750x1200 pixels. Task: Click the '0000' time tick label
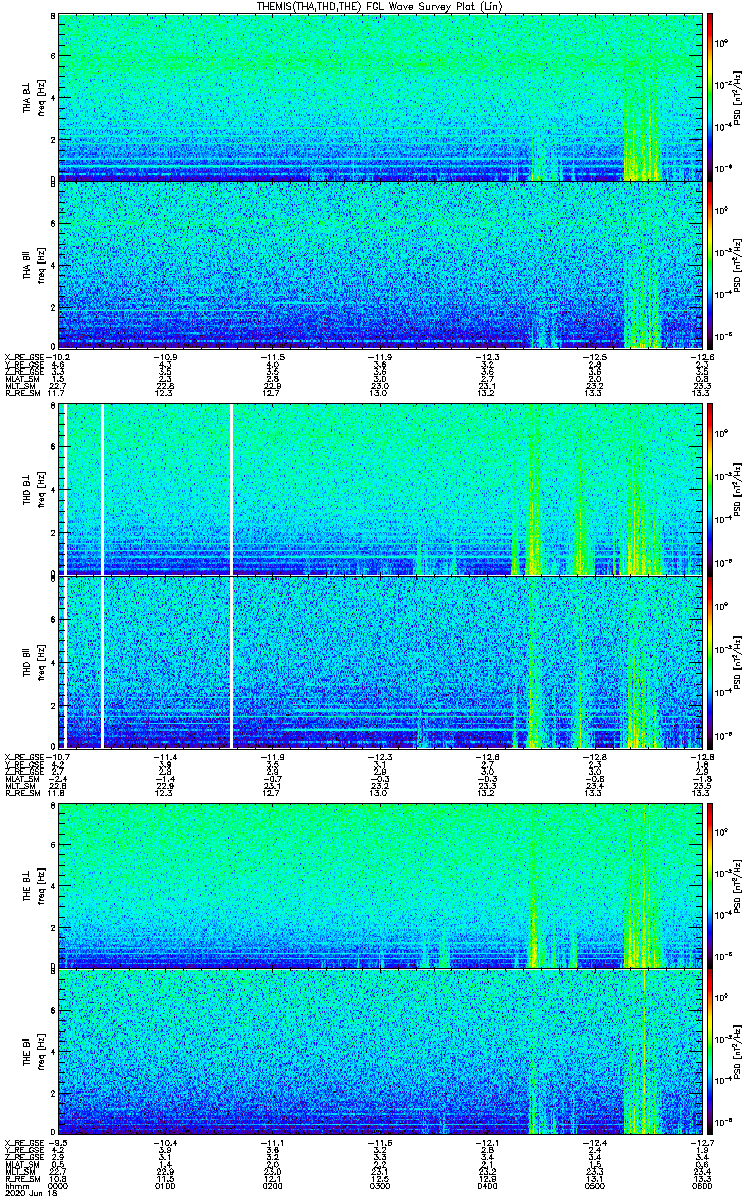coord(58,1187)
